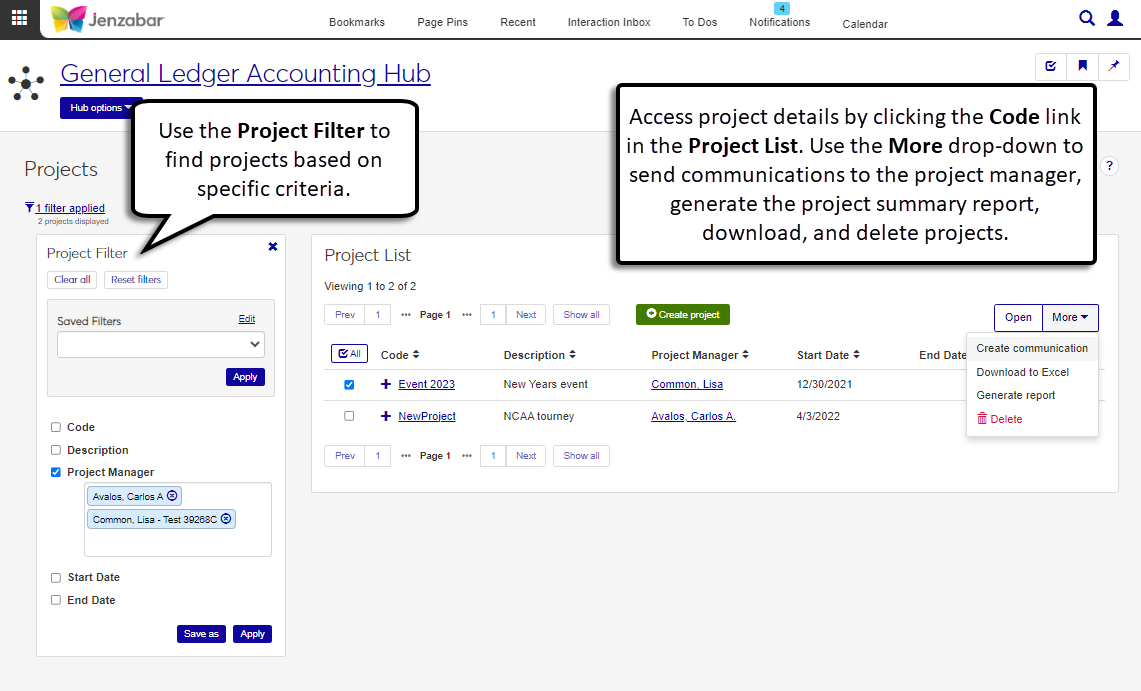This screenshot has height=691, width=1141.
Task: Click the hub network icon beside the title
Action: point(26,84)
